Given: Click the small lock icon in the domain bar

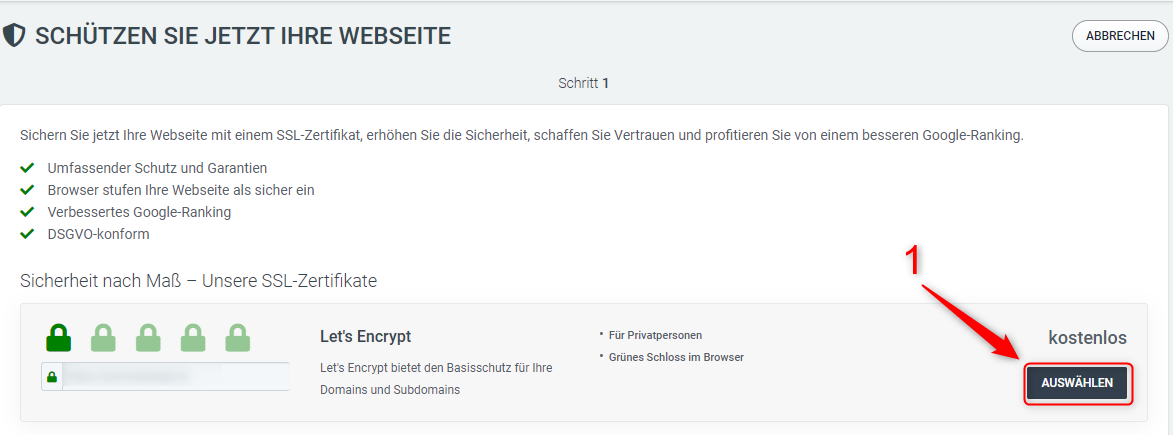Looking at the screenshot, I should [x=52, y=377].
